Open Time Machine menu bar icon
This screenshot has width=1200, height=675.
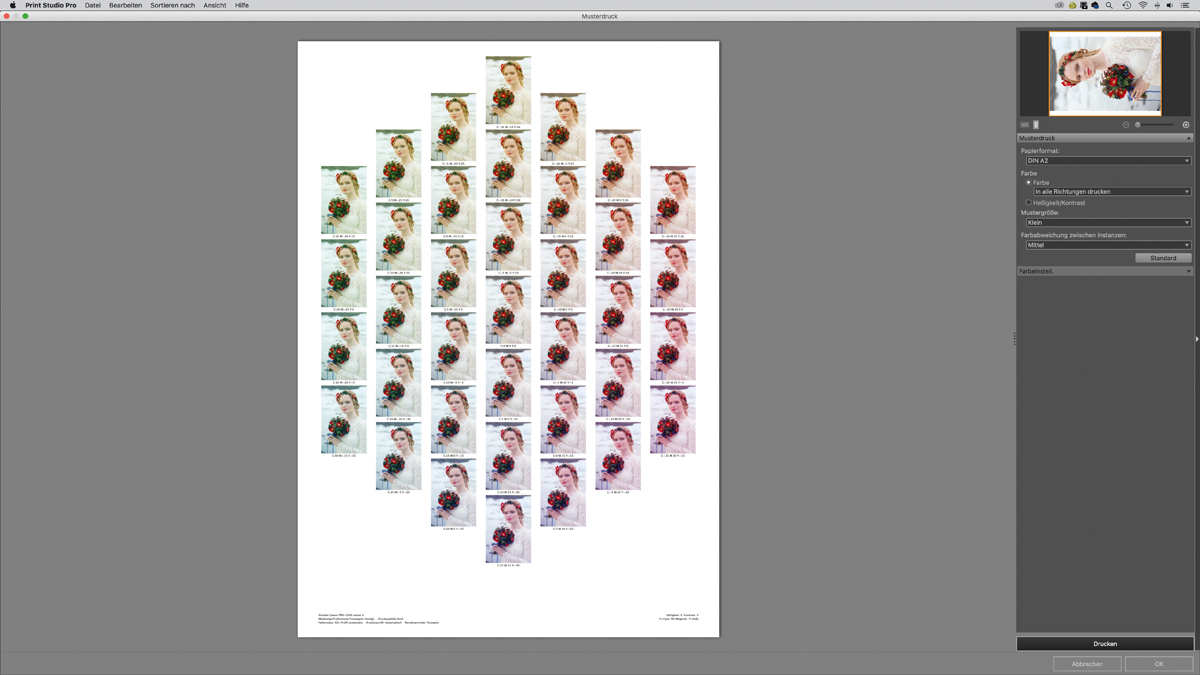(x=1126, y=5)
